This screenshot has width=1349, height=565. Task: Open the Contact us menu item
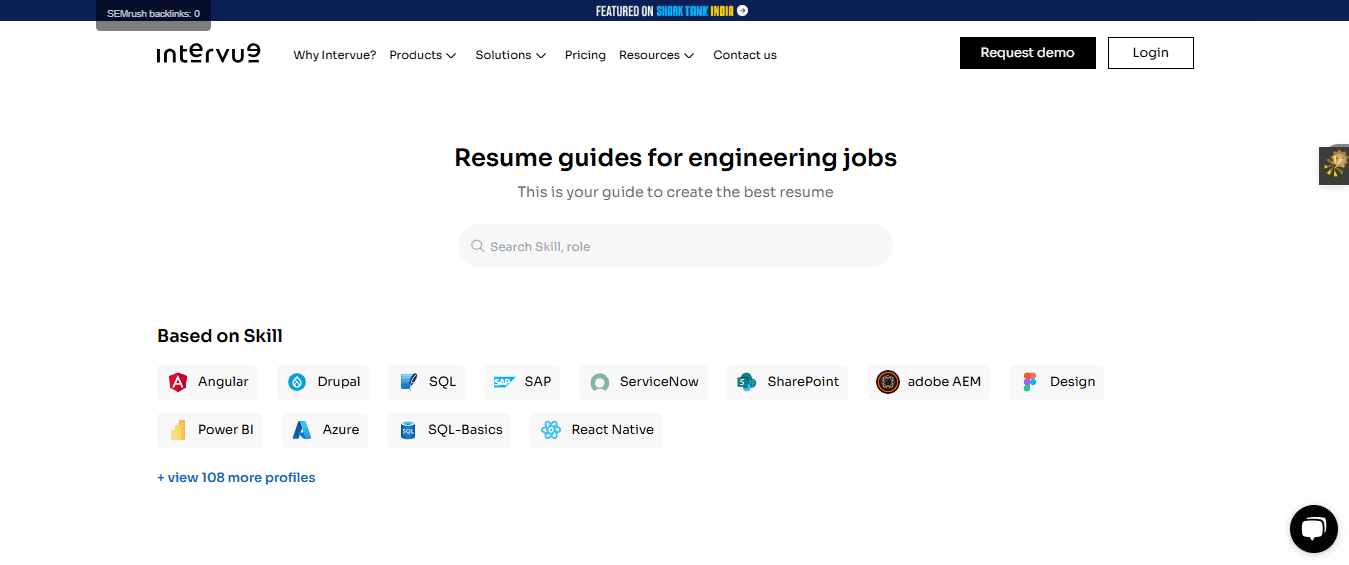pyautogui.click(x=745, y=55)
